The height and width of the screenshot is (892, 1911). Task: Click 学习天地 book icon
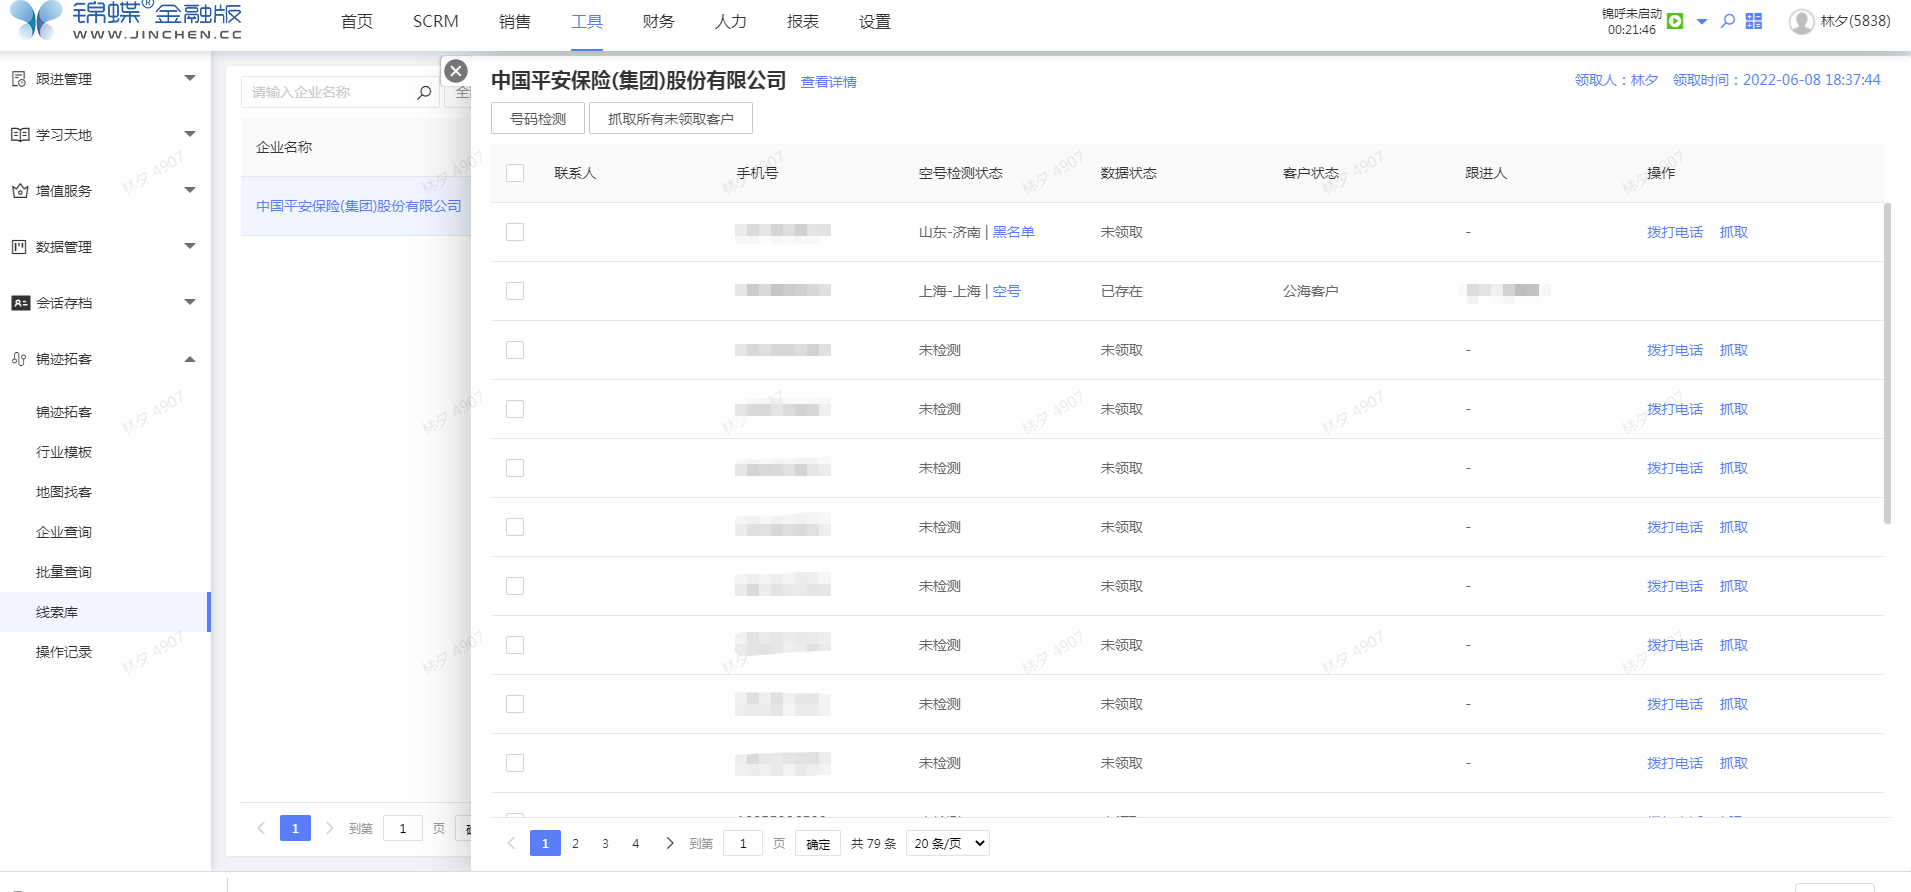click(19, 135)
